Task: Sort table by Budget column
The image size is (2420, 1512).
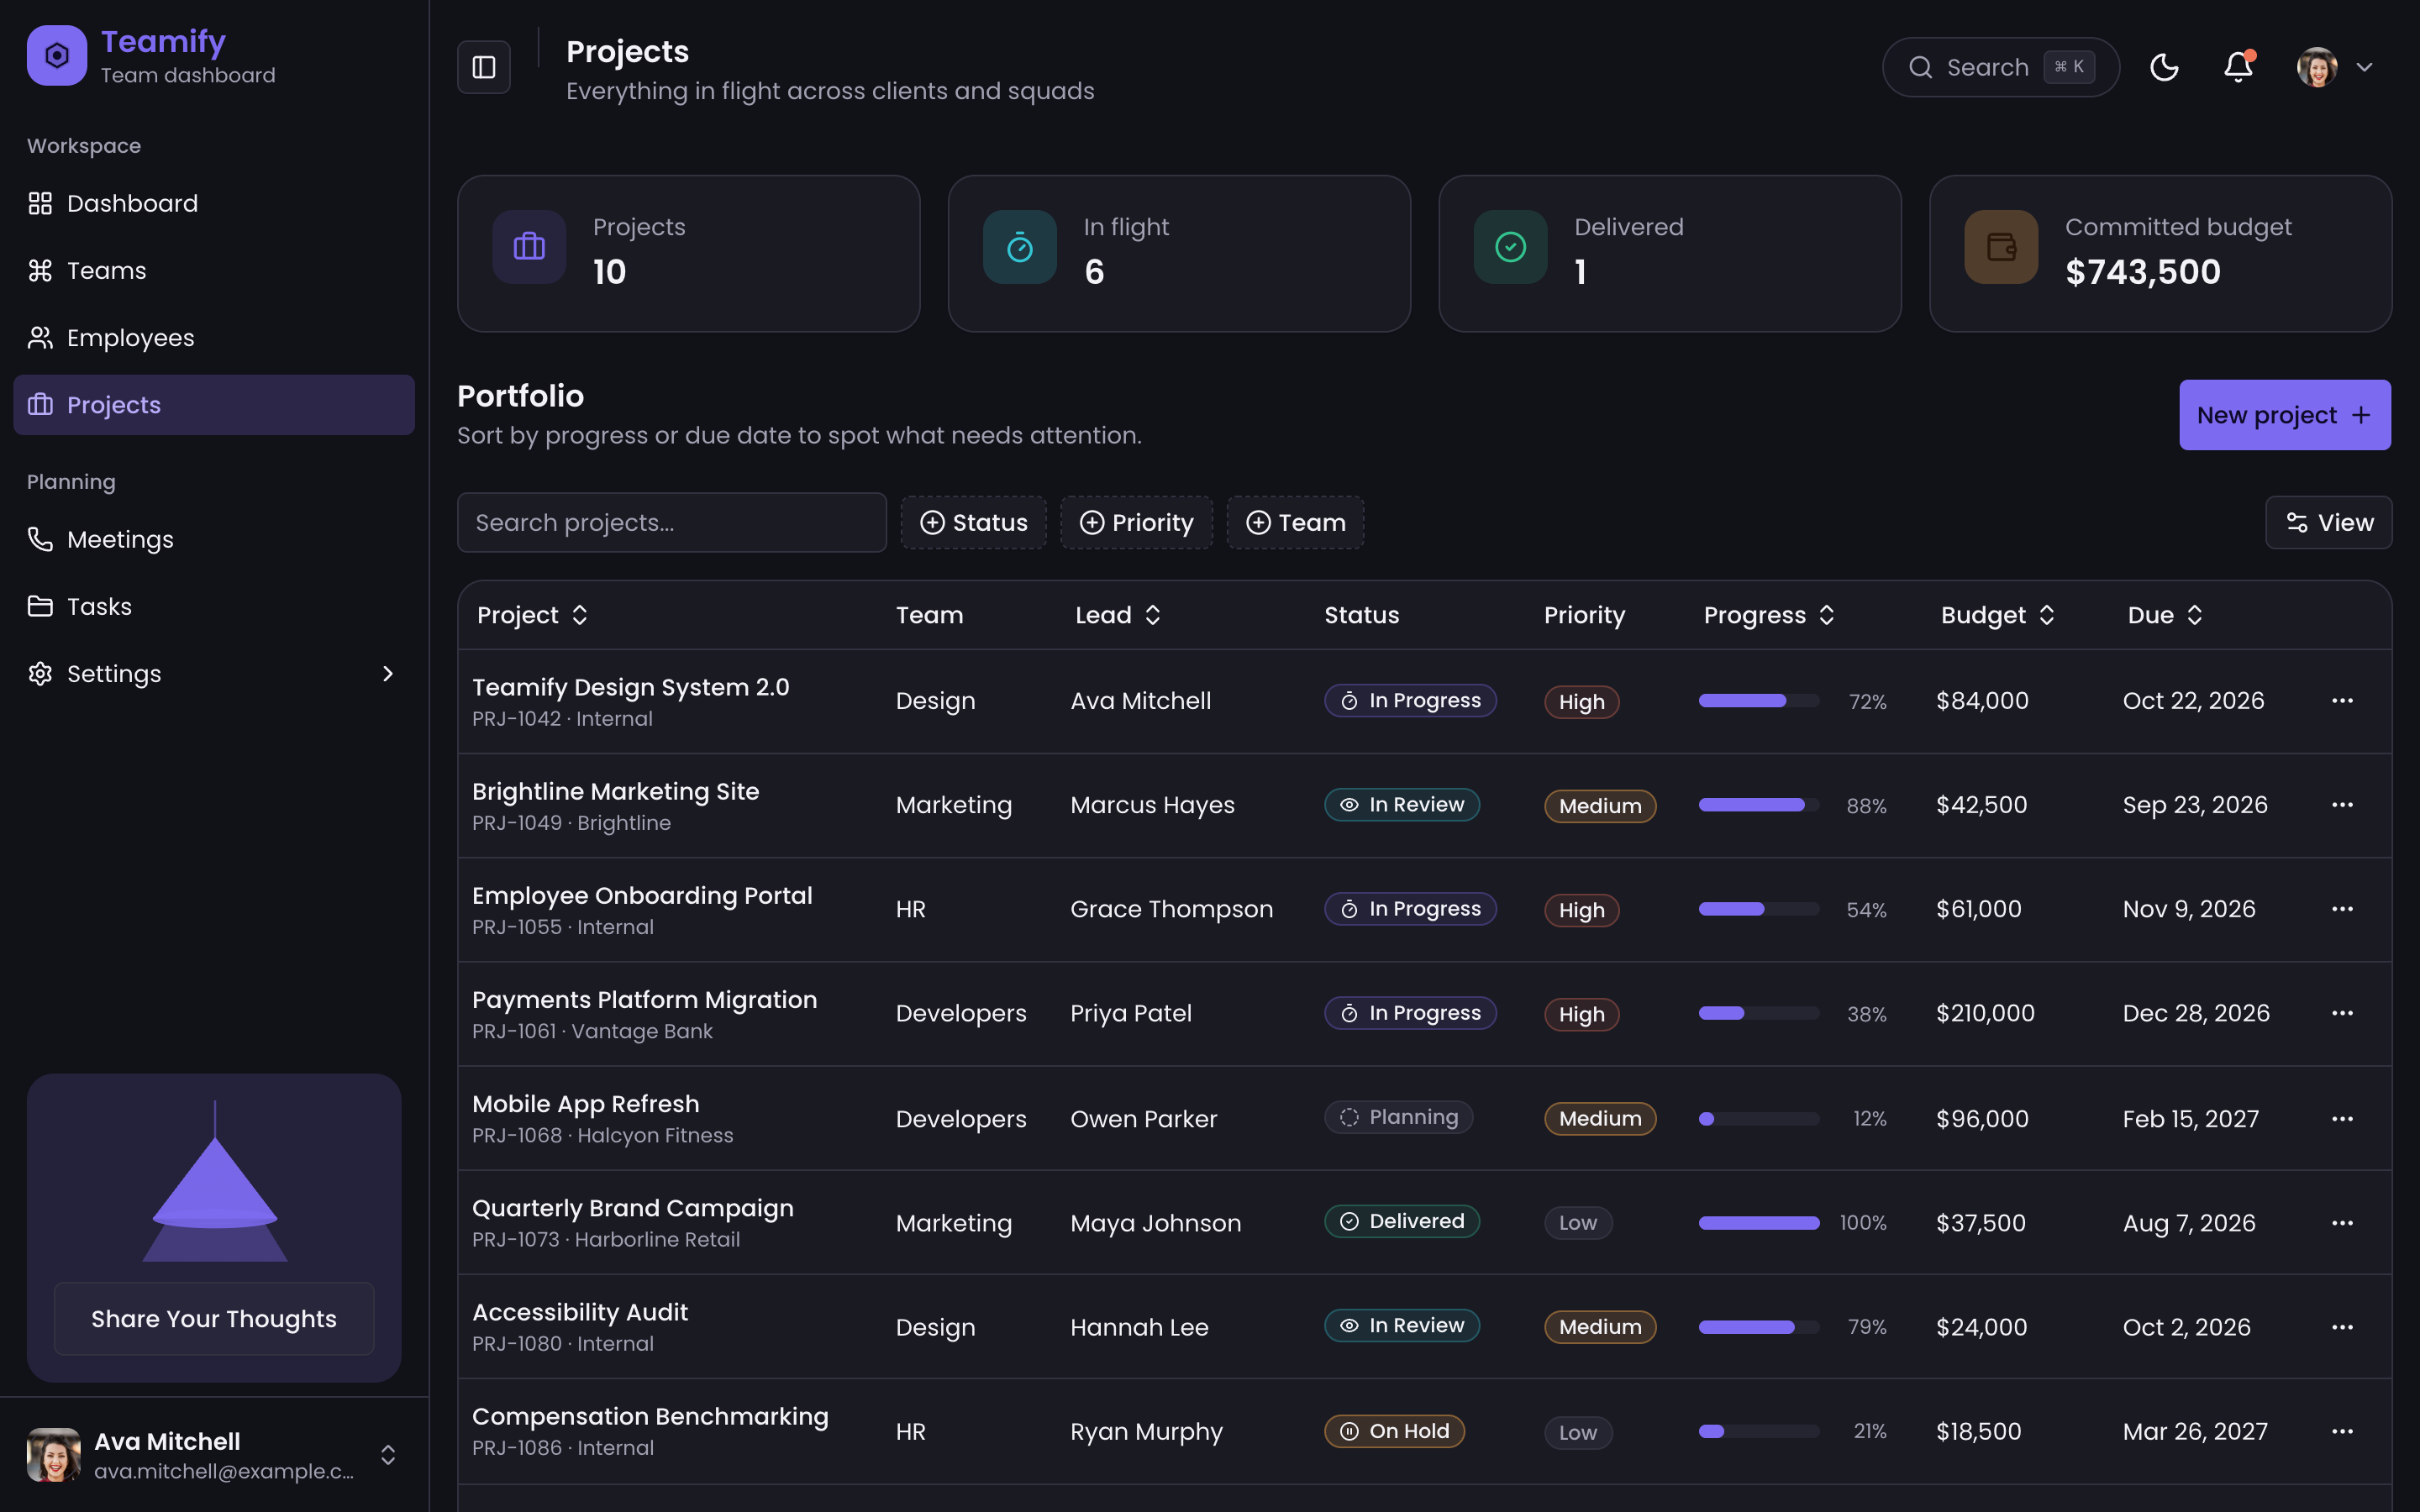Action: pos(1997,615)
